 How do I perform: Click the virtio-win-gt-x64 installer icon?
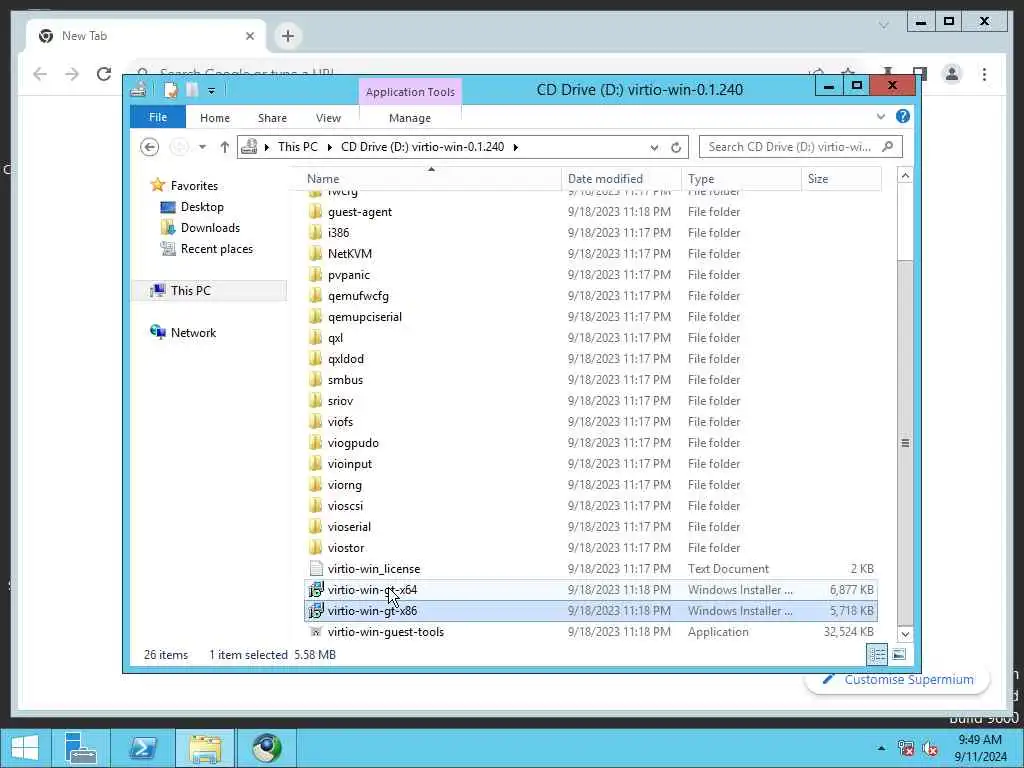coord(316,590)
